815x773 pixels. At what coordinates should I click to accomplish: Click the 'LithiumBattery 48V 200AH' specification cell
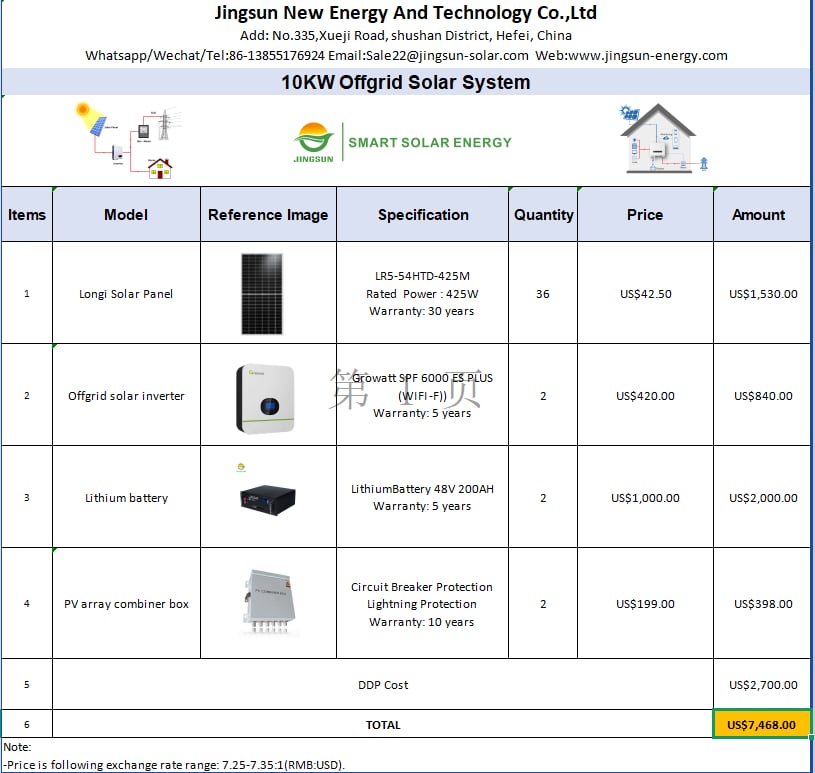(423, 496)
